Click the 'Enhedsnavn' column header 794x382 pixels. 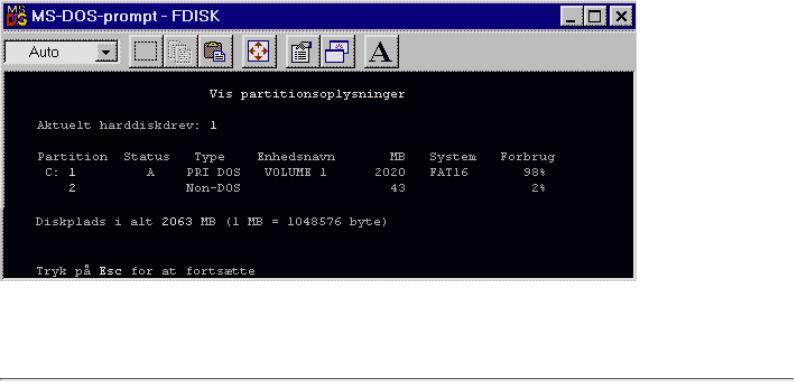point(296,157)
